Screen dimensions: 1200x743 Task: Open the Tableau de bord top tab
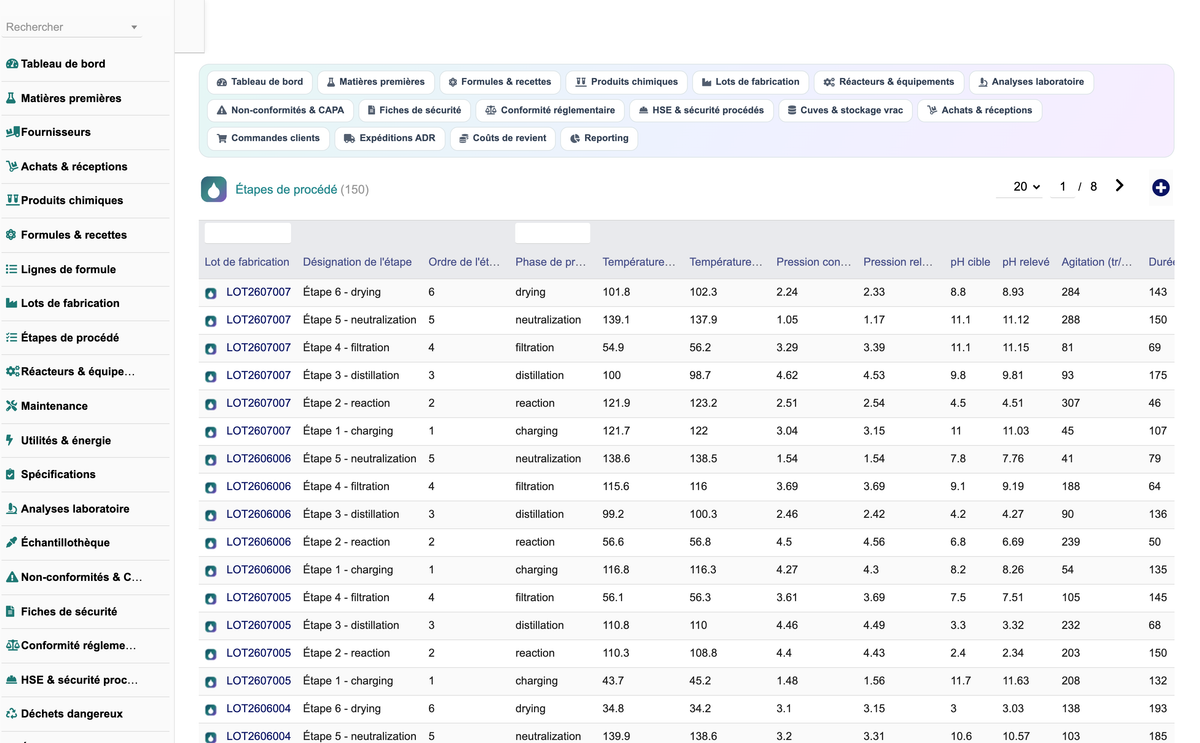260,82
